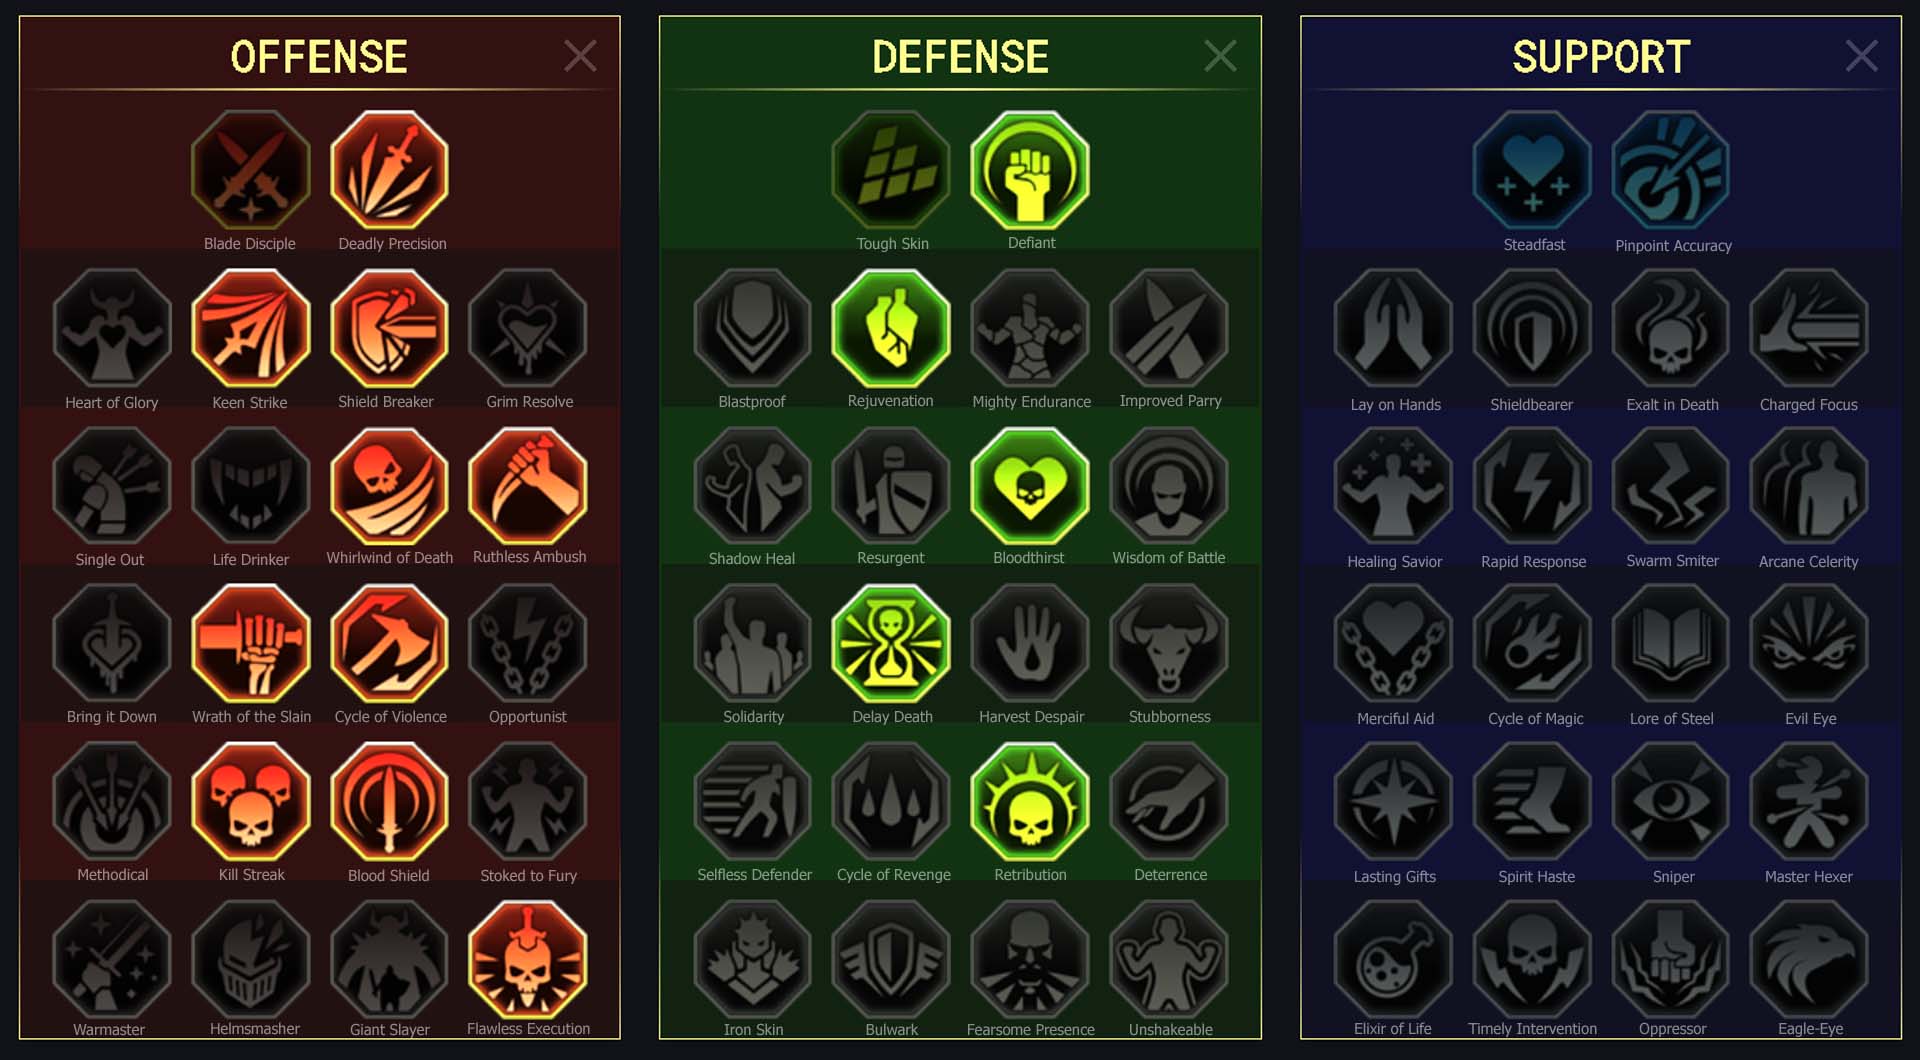Select the Delay Death hourglass icon

point(891,644)
